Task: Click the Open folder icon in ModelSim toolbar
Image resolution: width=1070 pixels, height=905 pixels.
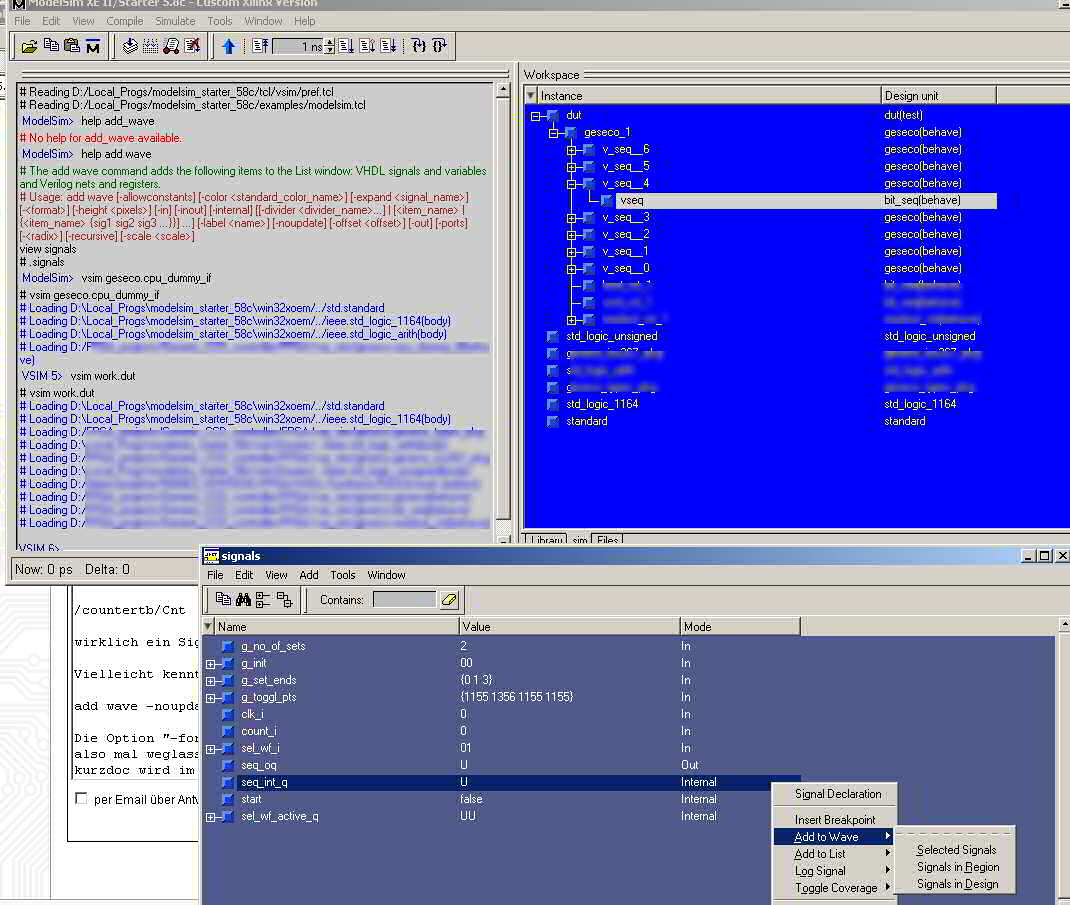Action: 29,46
